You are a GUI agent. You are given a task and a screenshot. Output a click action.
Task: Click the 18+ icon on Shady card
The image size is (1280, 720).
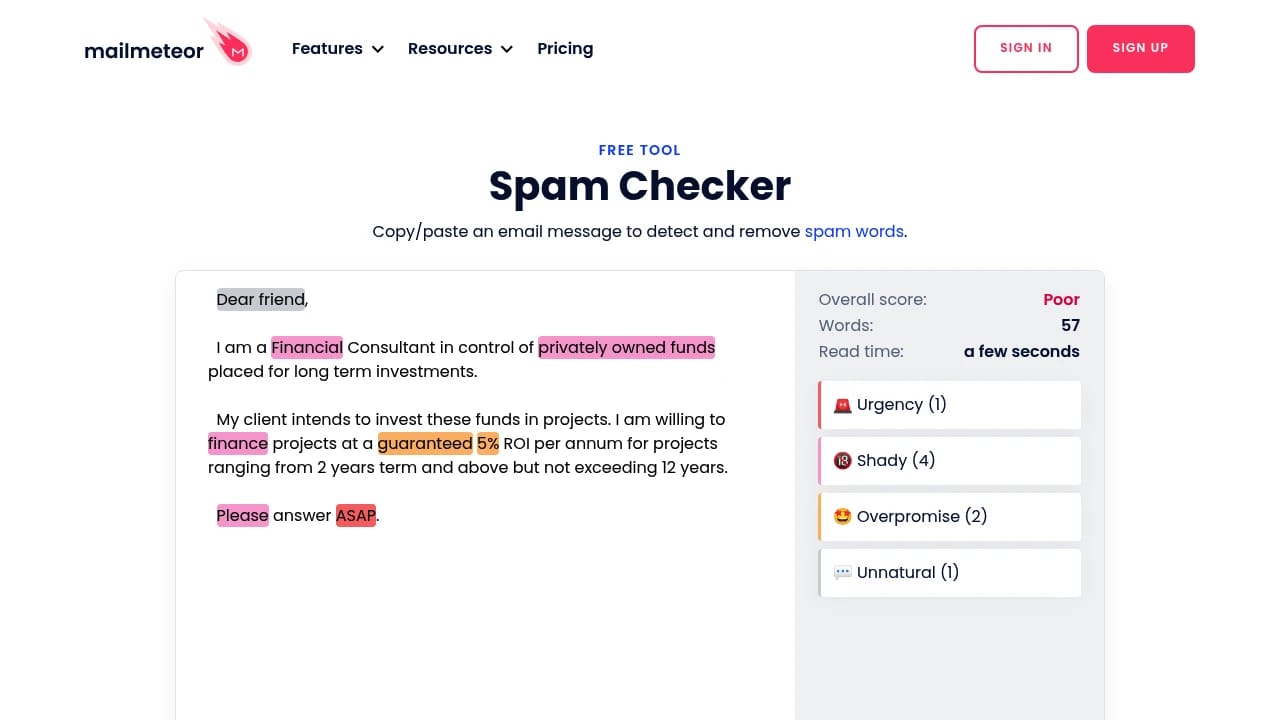point(843,460)
